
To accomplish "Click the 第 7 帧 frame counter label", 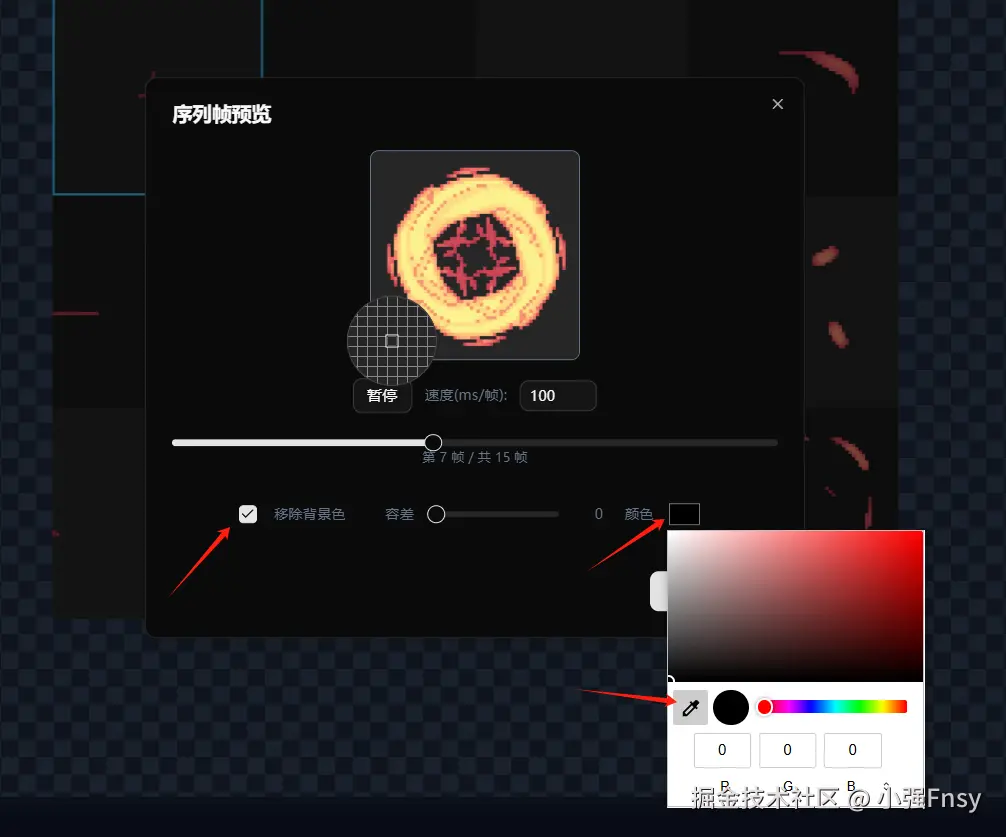I will [x=474, y=456].
